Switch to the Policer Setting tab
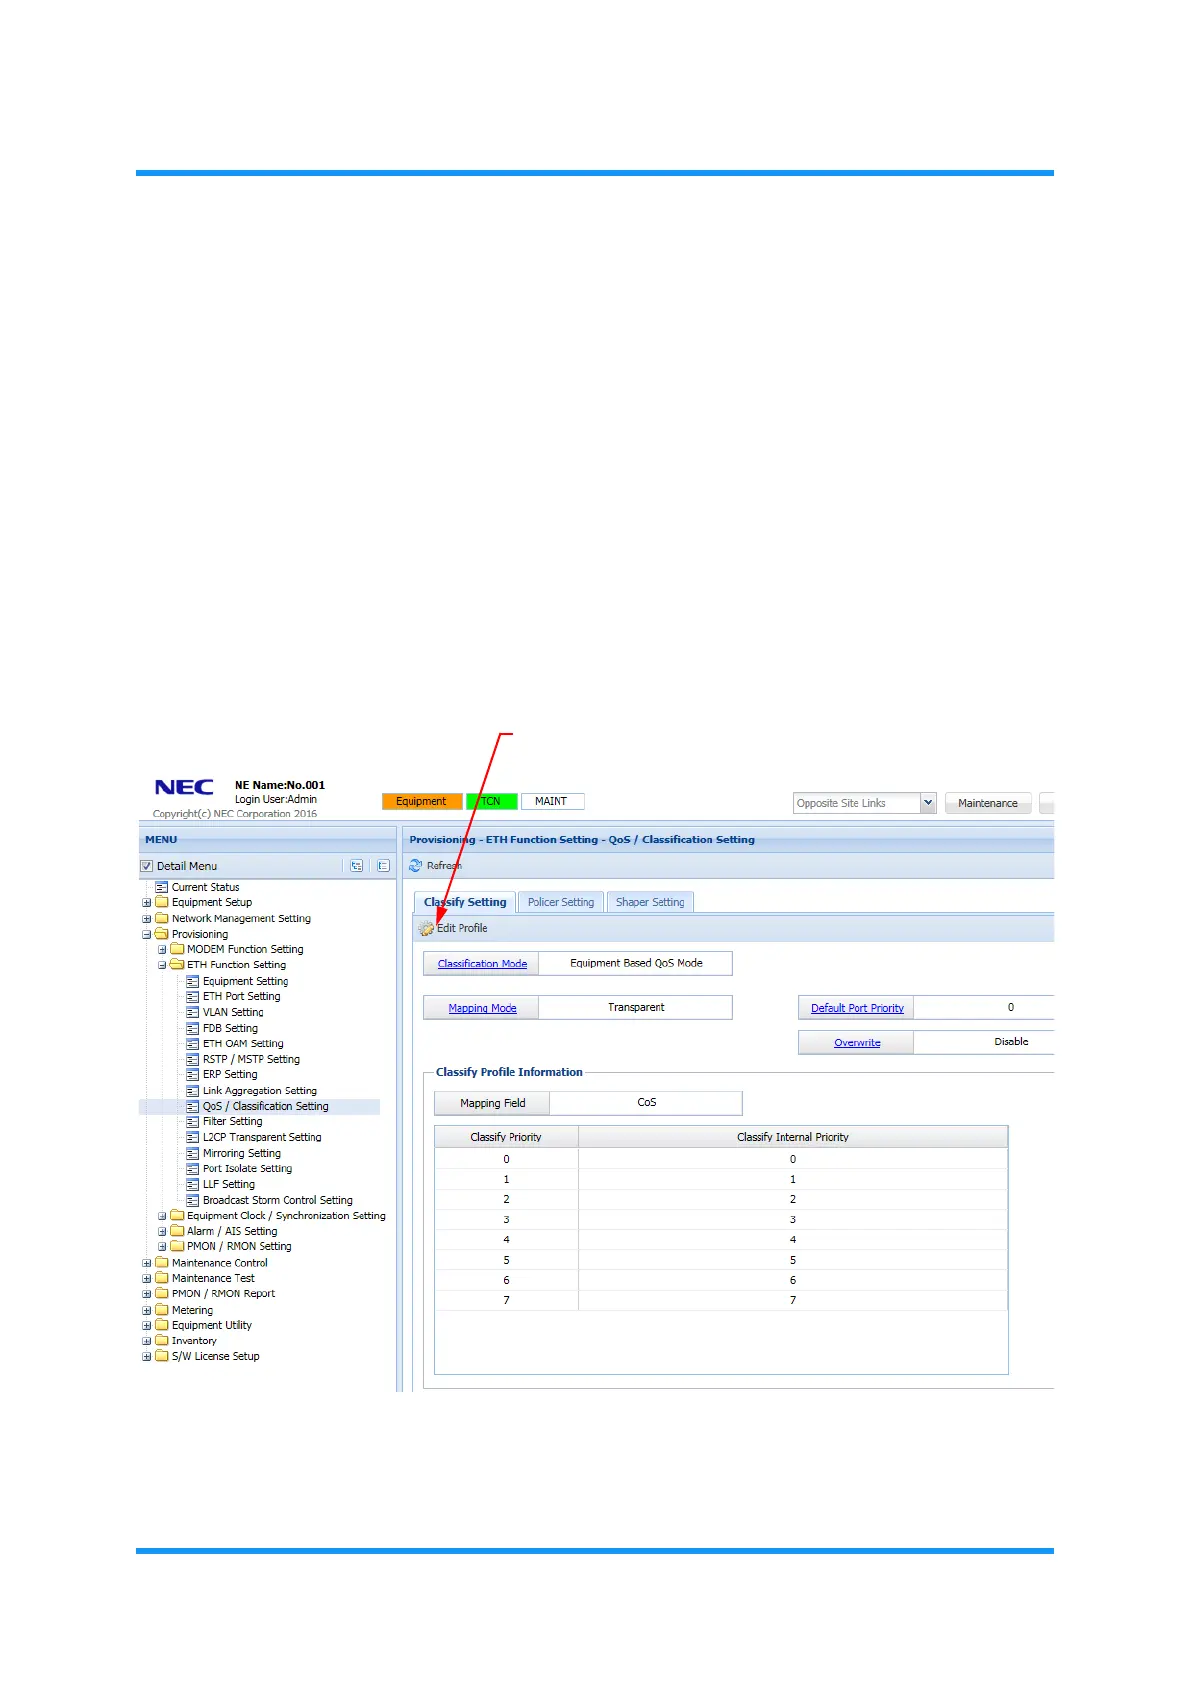1190x1684 pixels. [x=561, y=902]
